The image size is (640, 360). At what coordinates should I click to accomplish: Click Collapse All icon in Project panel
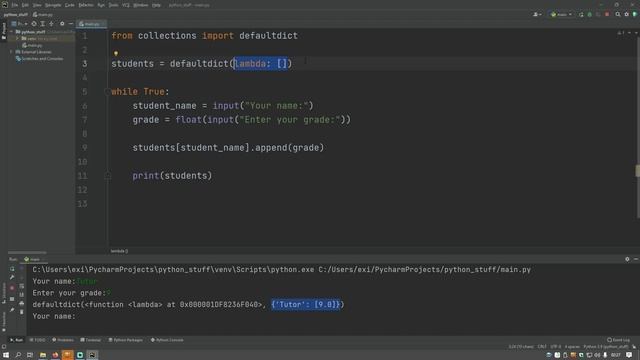click(x=51, y=24)
